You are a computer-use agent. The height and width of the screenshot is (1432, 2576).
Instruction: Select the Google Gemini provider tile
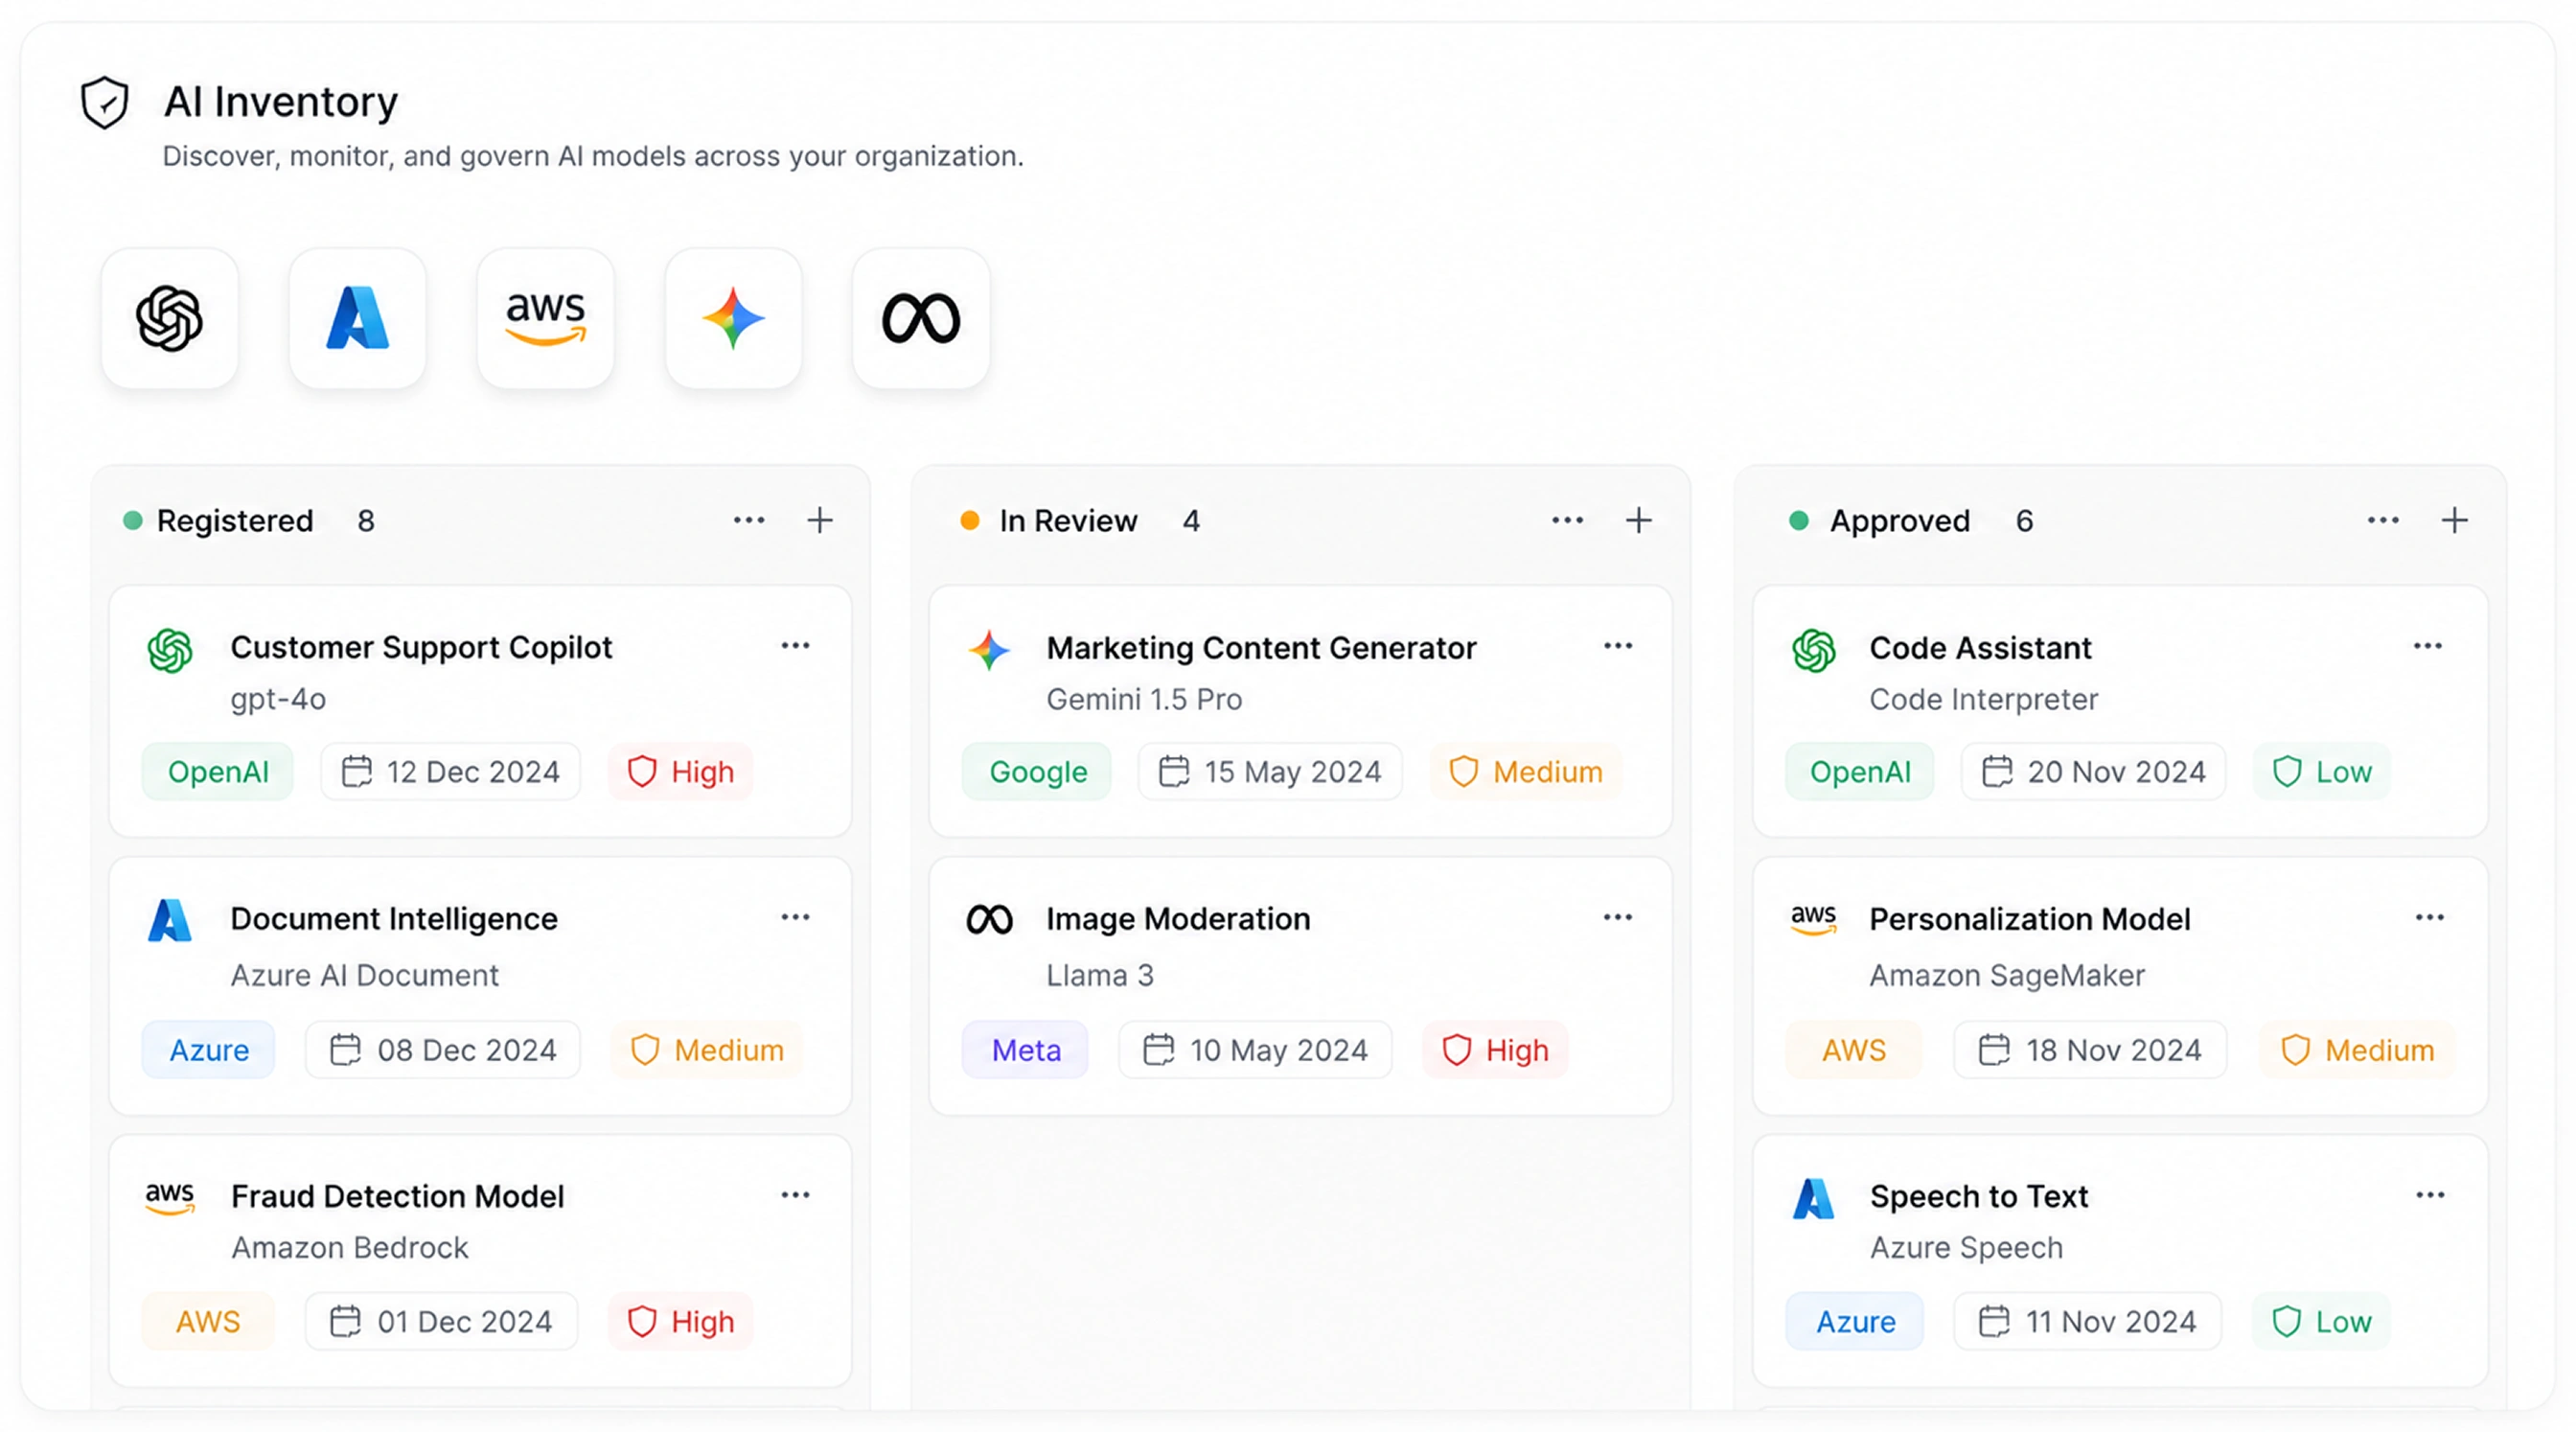734,318
